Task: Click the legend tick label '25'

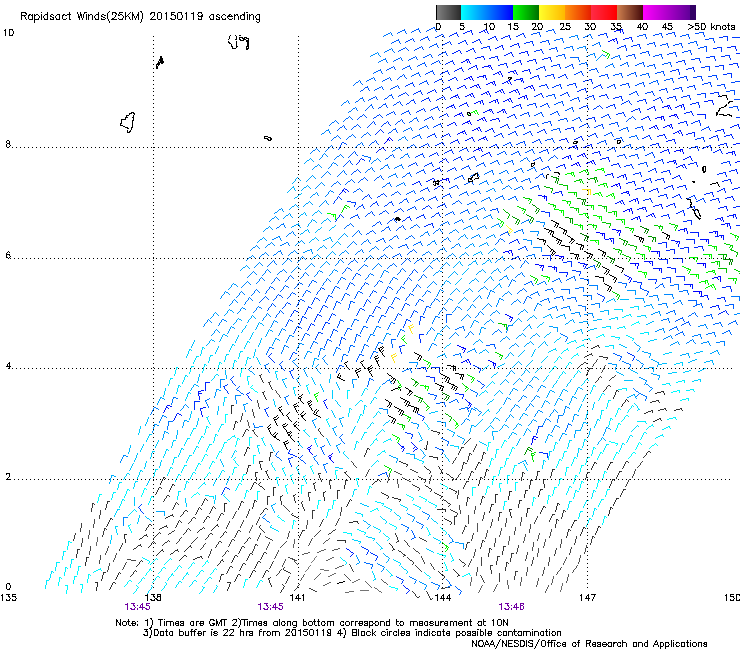Action: point(565,27)
